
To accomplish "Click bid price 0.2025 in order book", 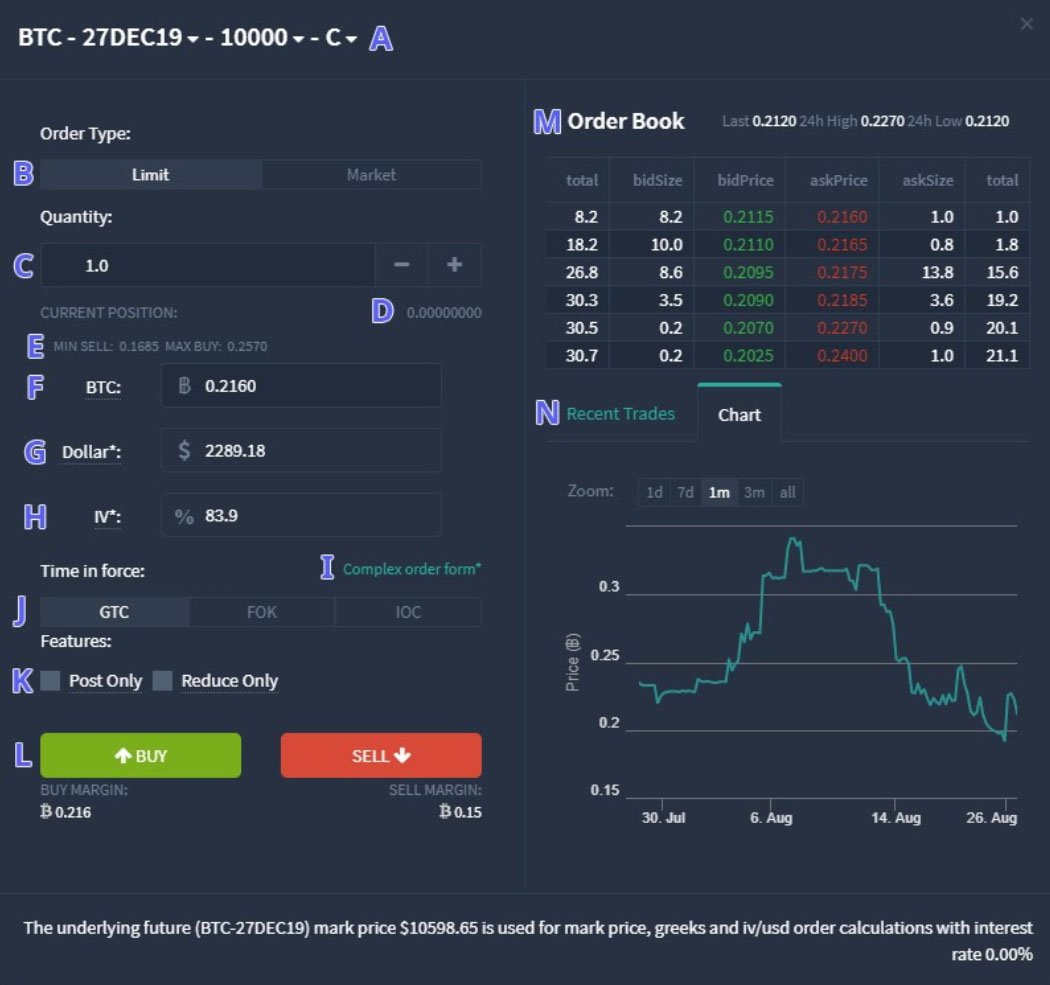I will pos(748,356).
